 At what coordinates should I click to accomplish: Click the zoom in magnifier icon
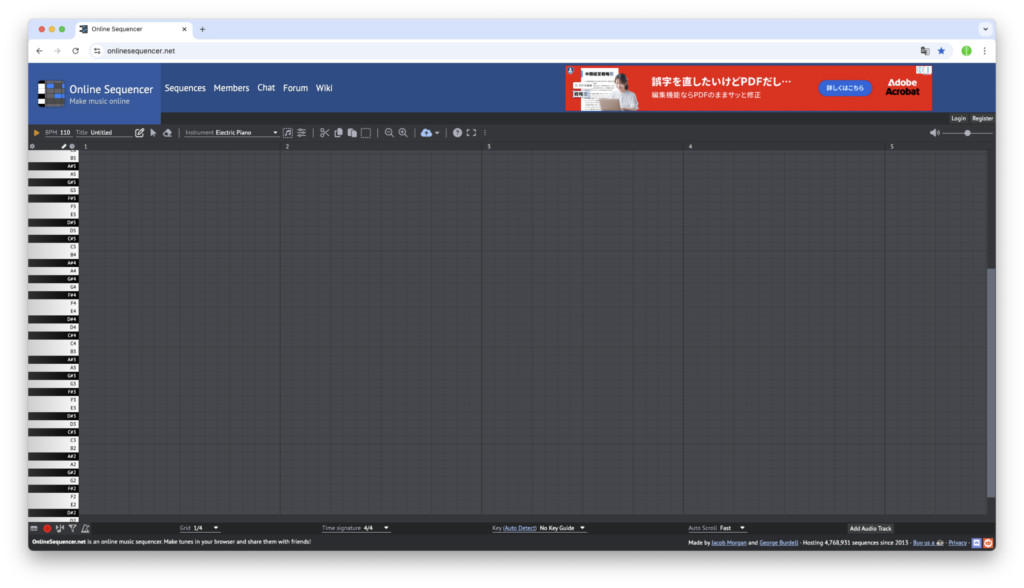click(x=403, y=132)
